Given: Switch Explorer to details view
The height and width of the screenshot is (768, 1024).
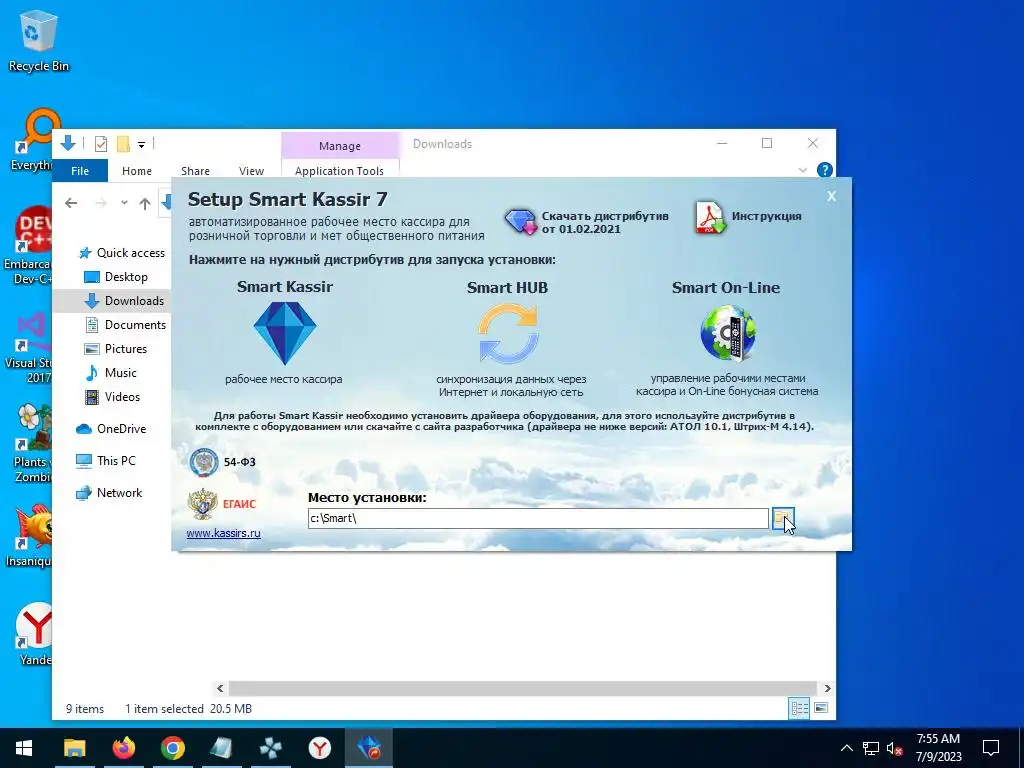Looking at the screenshot, I should (x=799, y=709).
